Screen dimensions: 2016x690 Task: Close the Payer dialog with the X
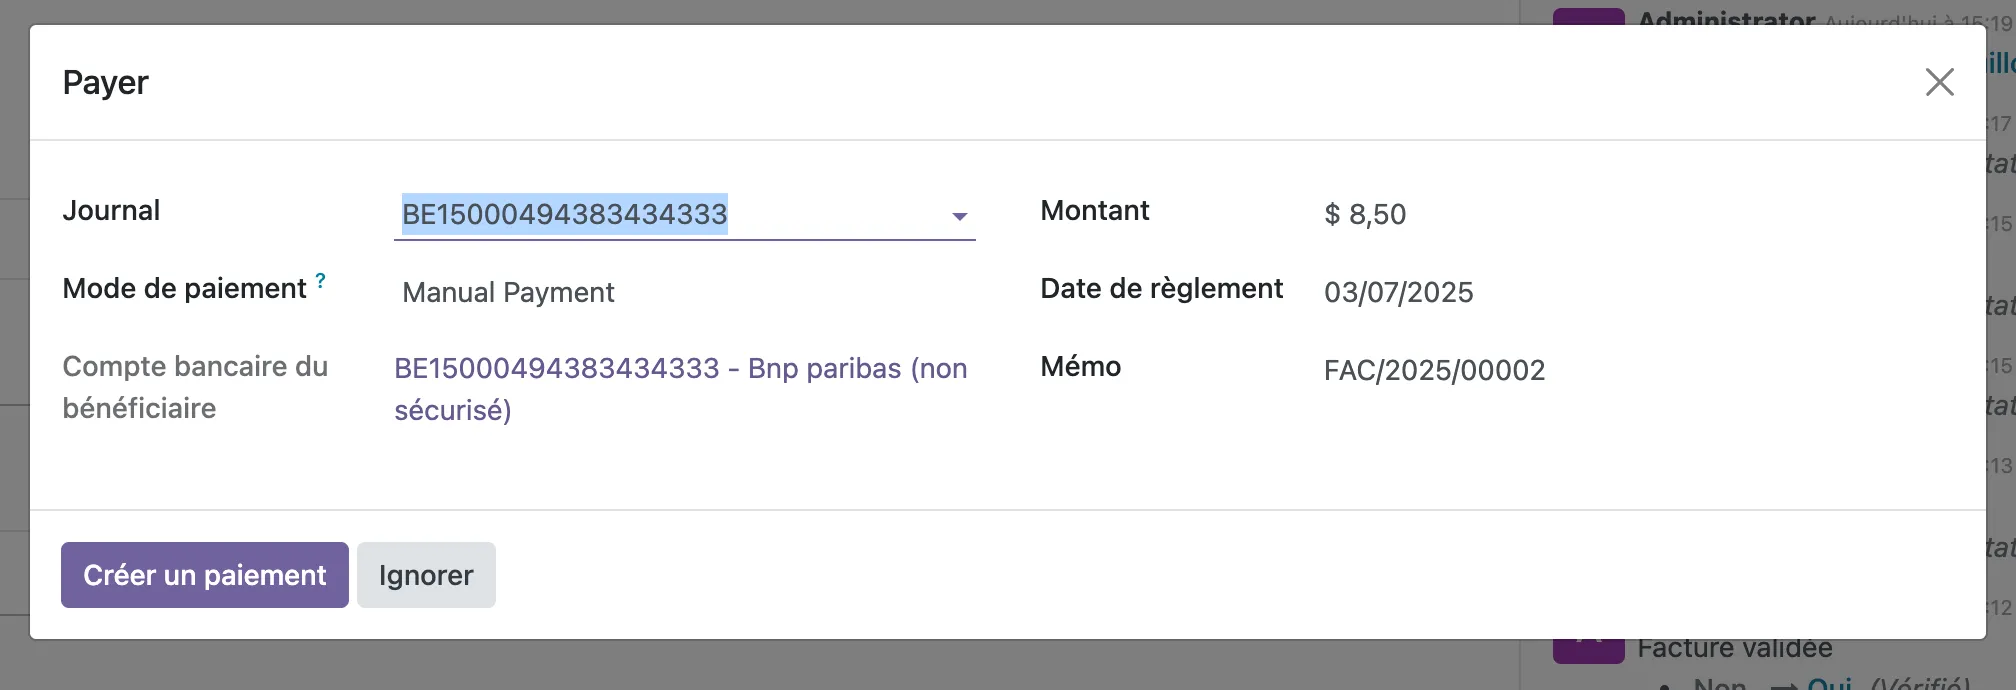pyautogui.click(x=1939, y=82)
